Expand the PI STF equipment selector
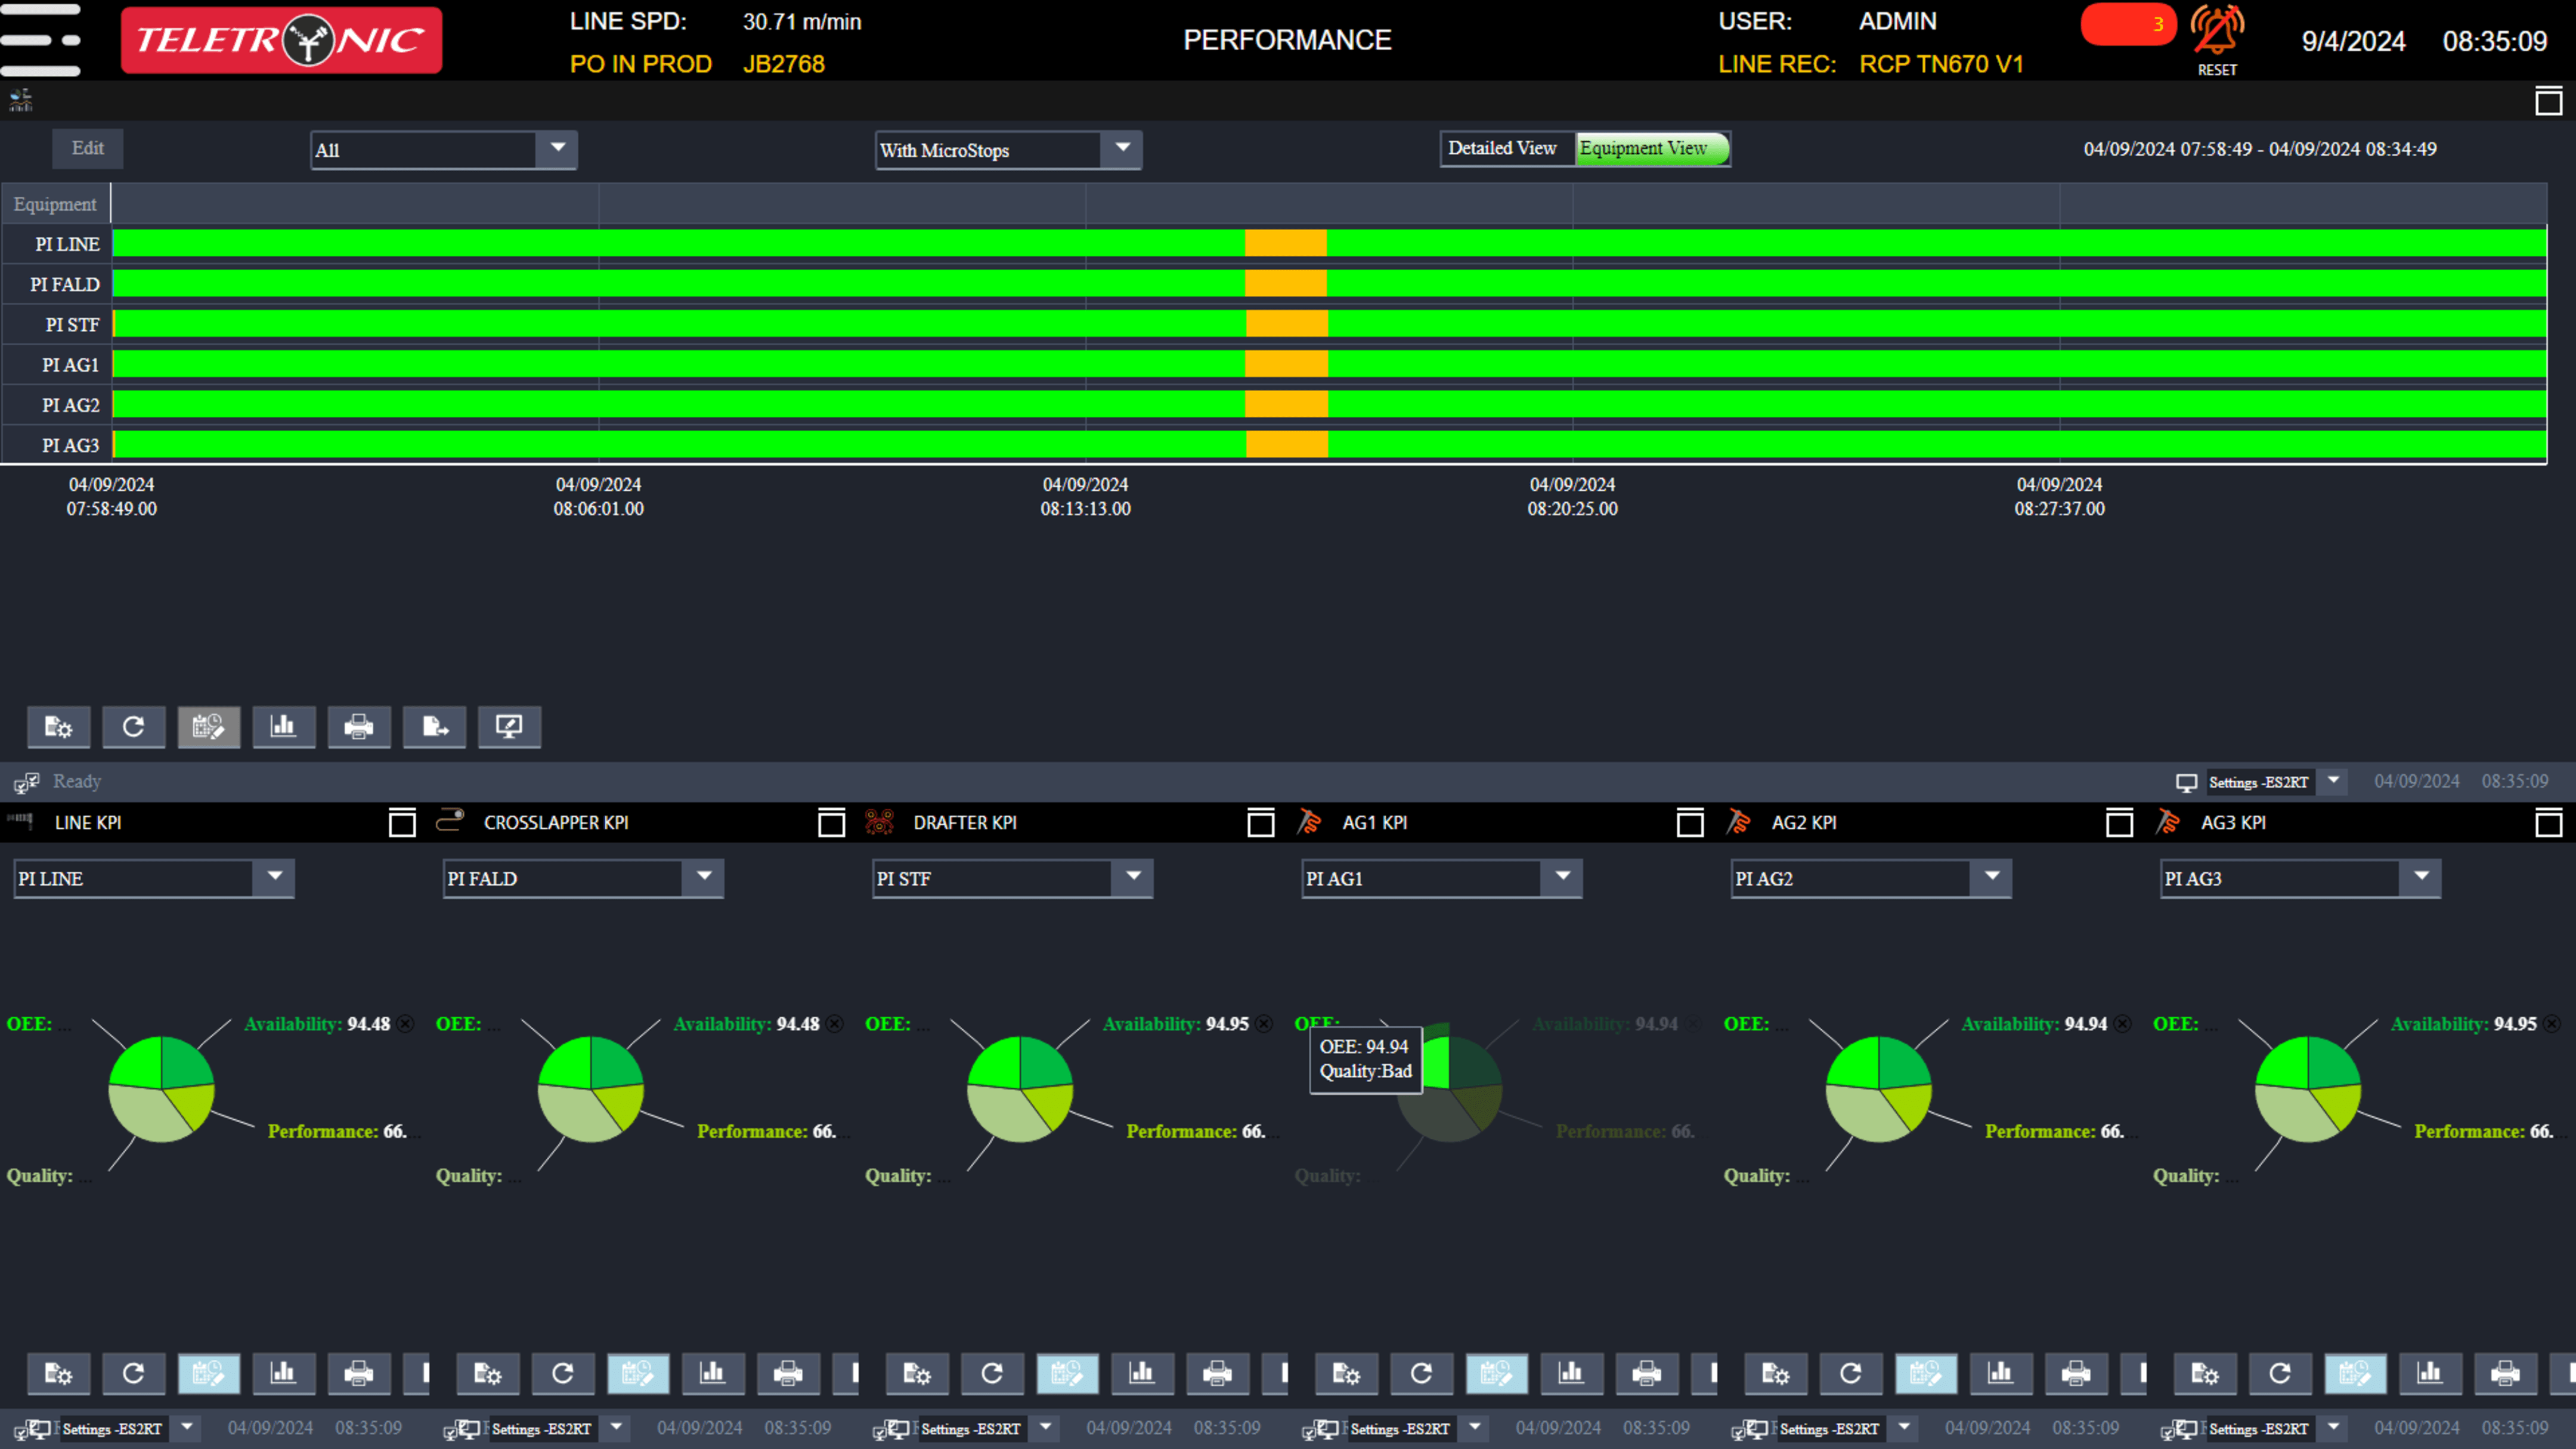 pyautogui.click(x=1133, y=878)
